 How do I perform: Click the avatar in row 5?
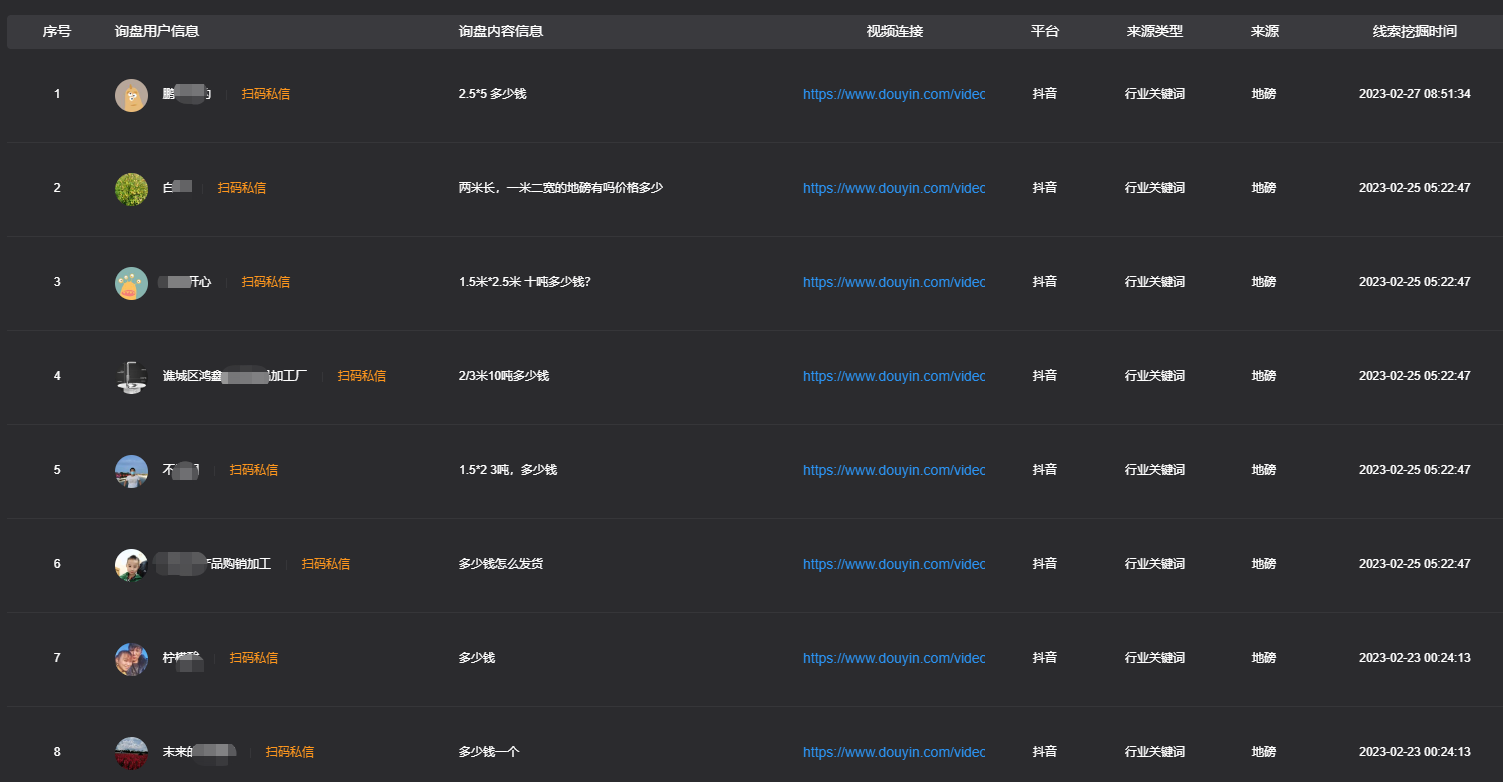point(131,471)
